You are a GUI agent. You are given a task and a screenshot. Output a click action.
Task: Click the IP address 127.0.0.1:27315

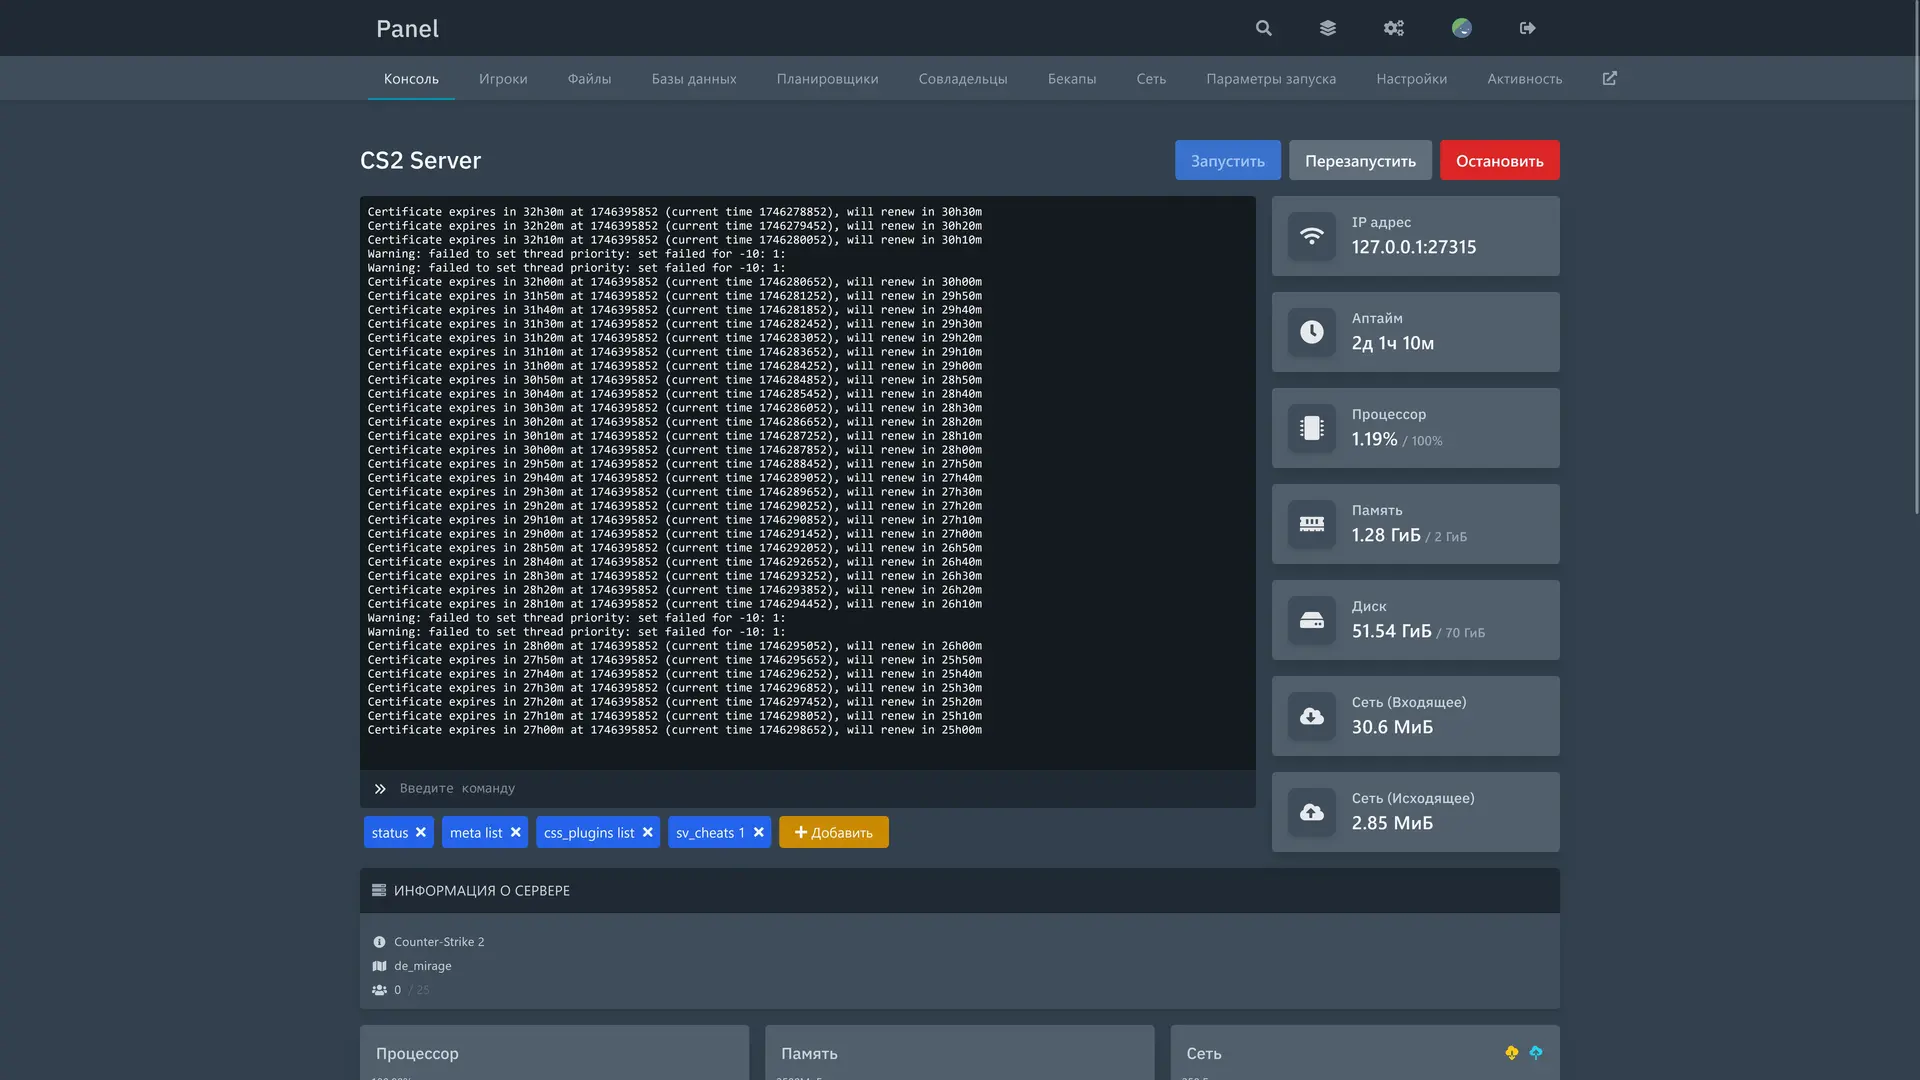tap(1414, 247)
